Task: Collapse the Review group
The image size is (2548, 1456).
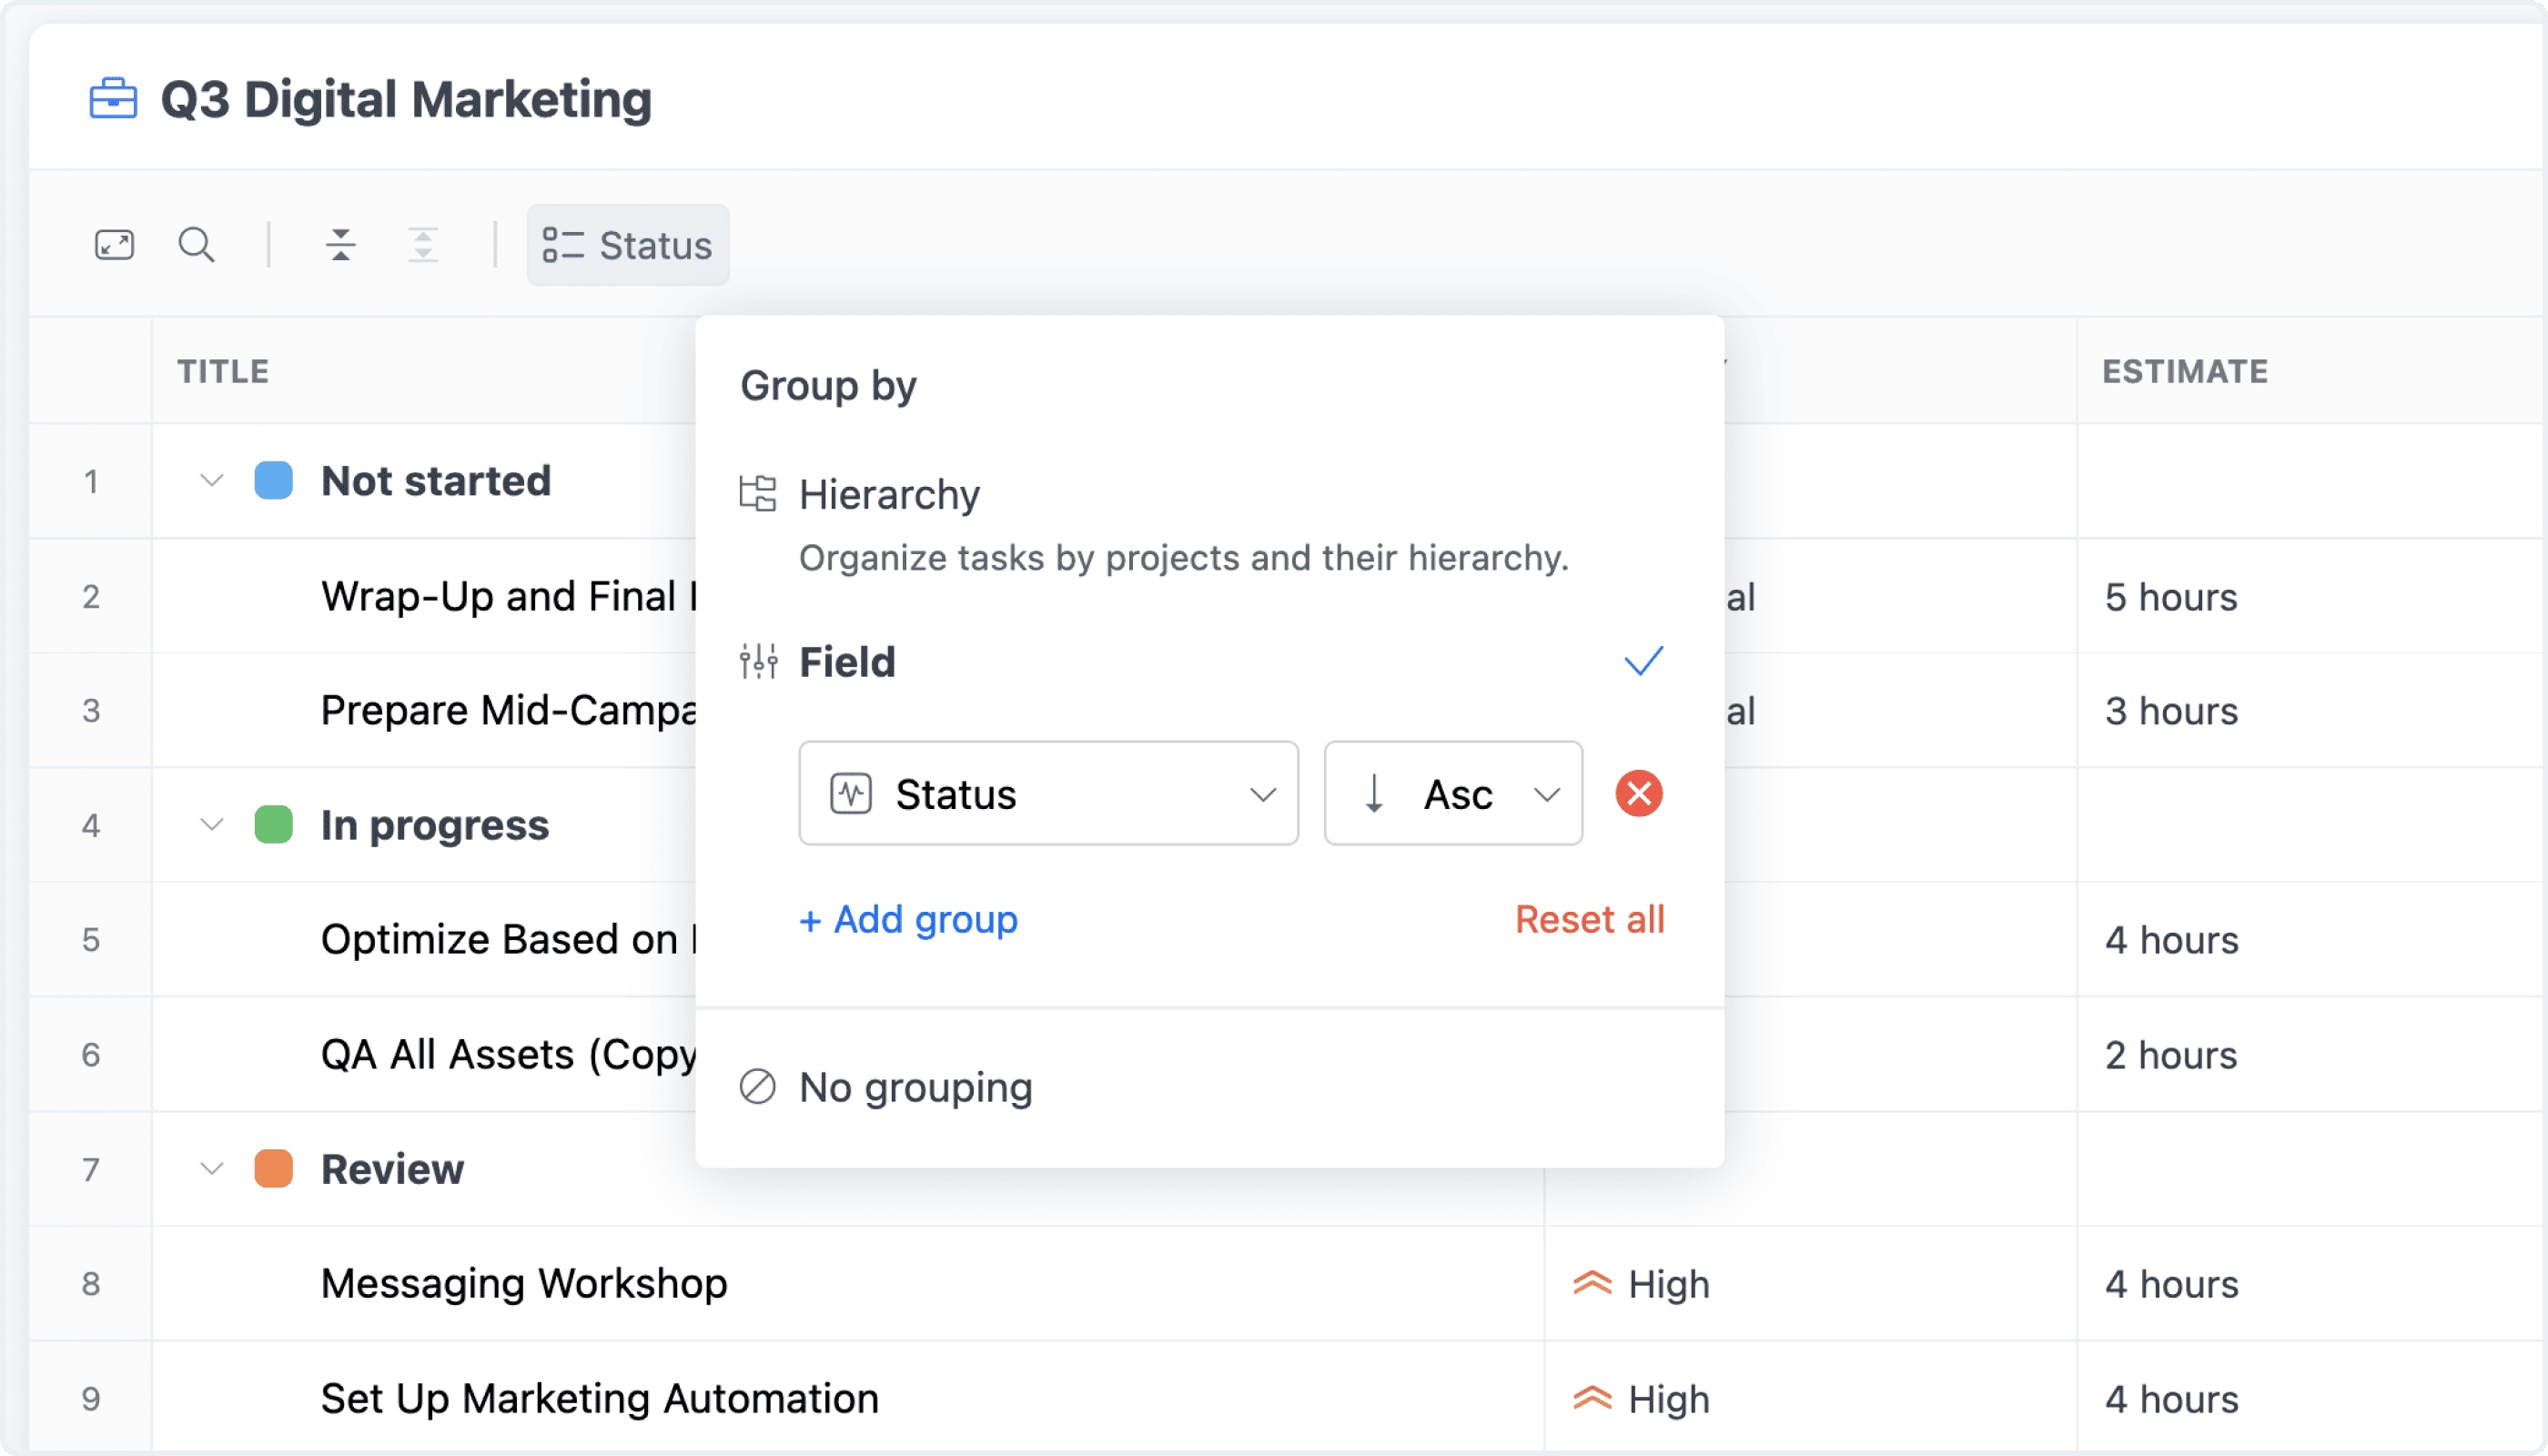Action: [211, 1169]
